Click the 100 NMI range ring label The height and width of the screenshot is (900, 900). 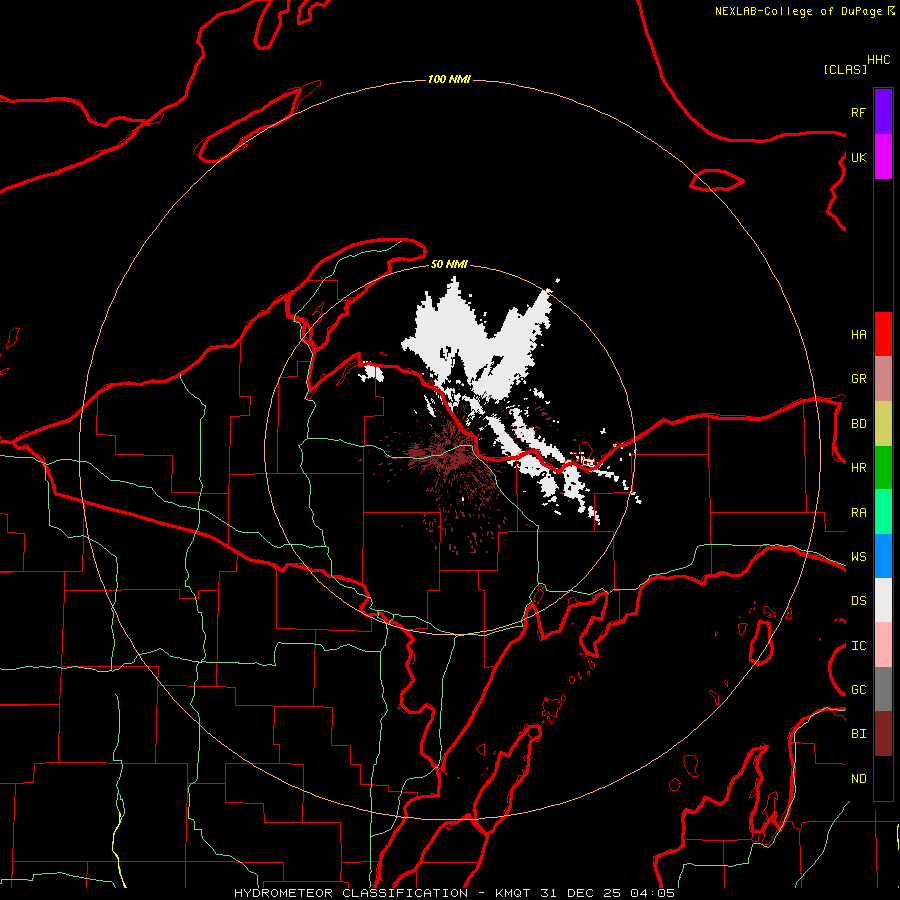pyautogui.click(x=449, y=79)
